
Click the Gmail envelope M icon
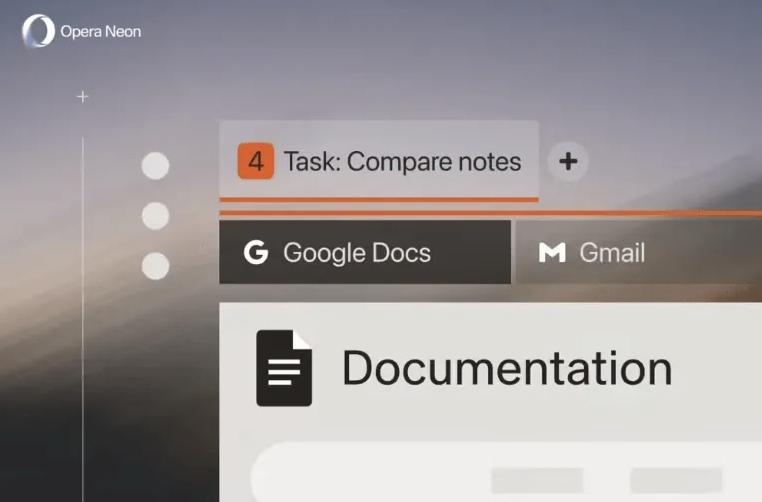552,253
